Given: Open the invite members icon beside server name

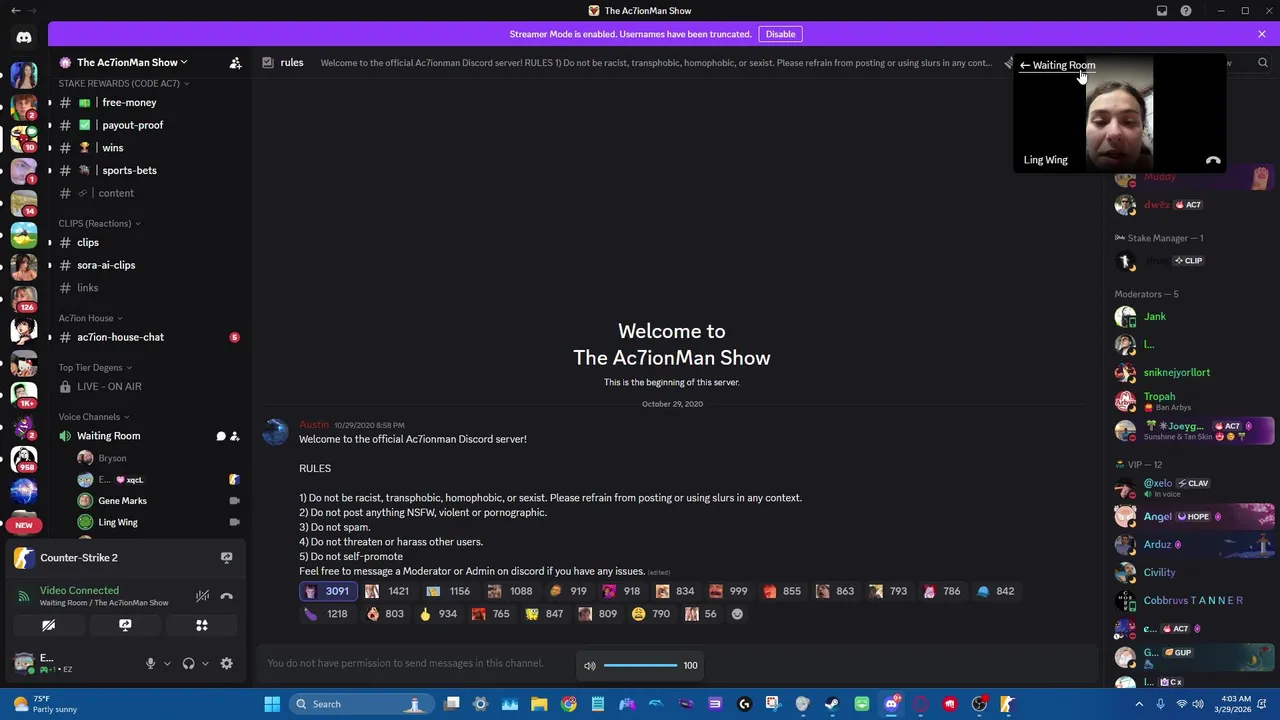Looking at the screenshot, I should click(235, 63).
